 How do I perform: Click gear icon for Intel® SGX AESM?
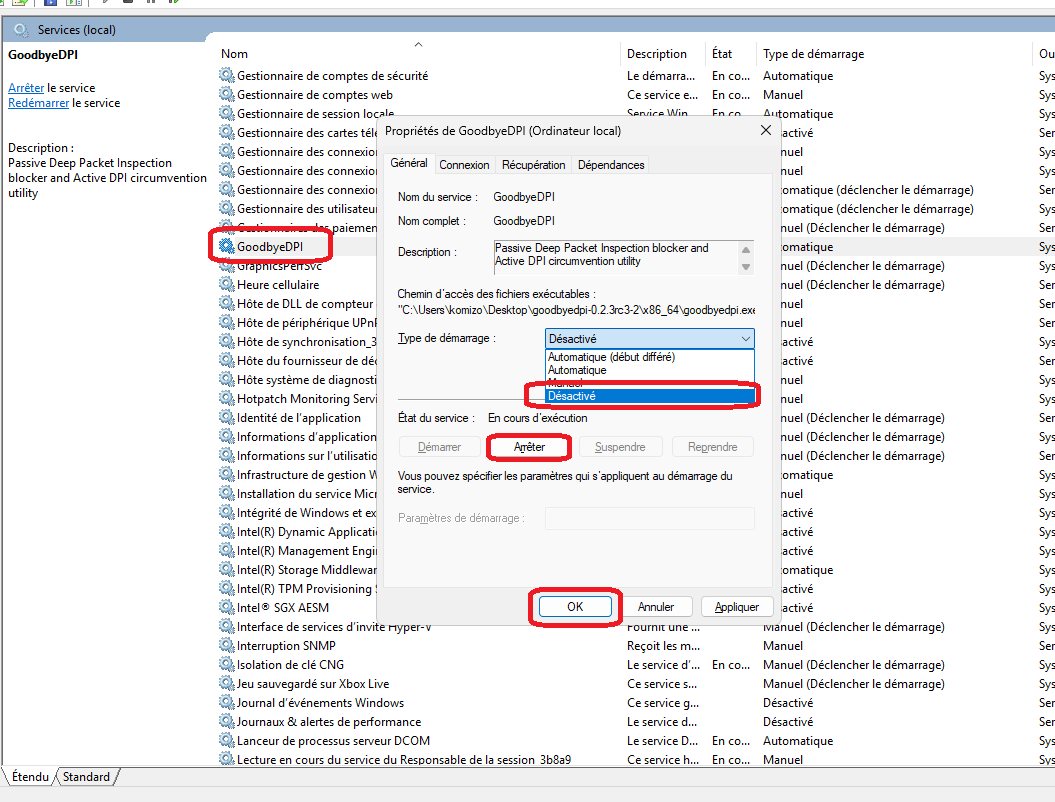[x=227, y=608]
